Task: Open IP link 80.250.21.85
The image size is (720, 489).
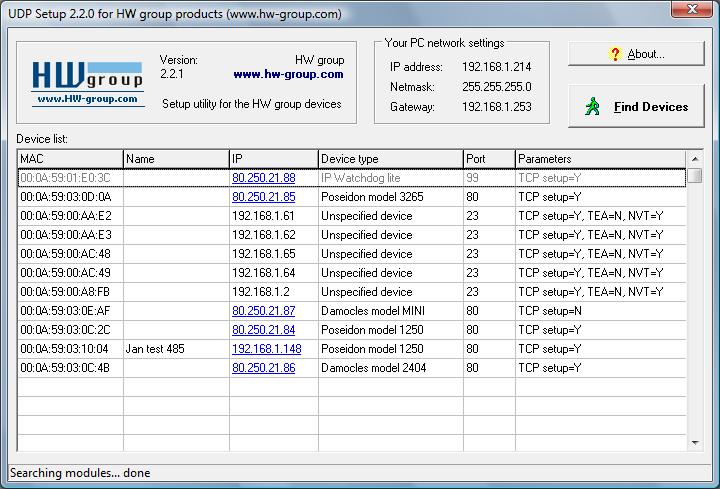Action: pos(264,197)
